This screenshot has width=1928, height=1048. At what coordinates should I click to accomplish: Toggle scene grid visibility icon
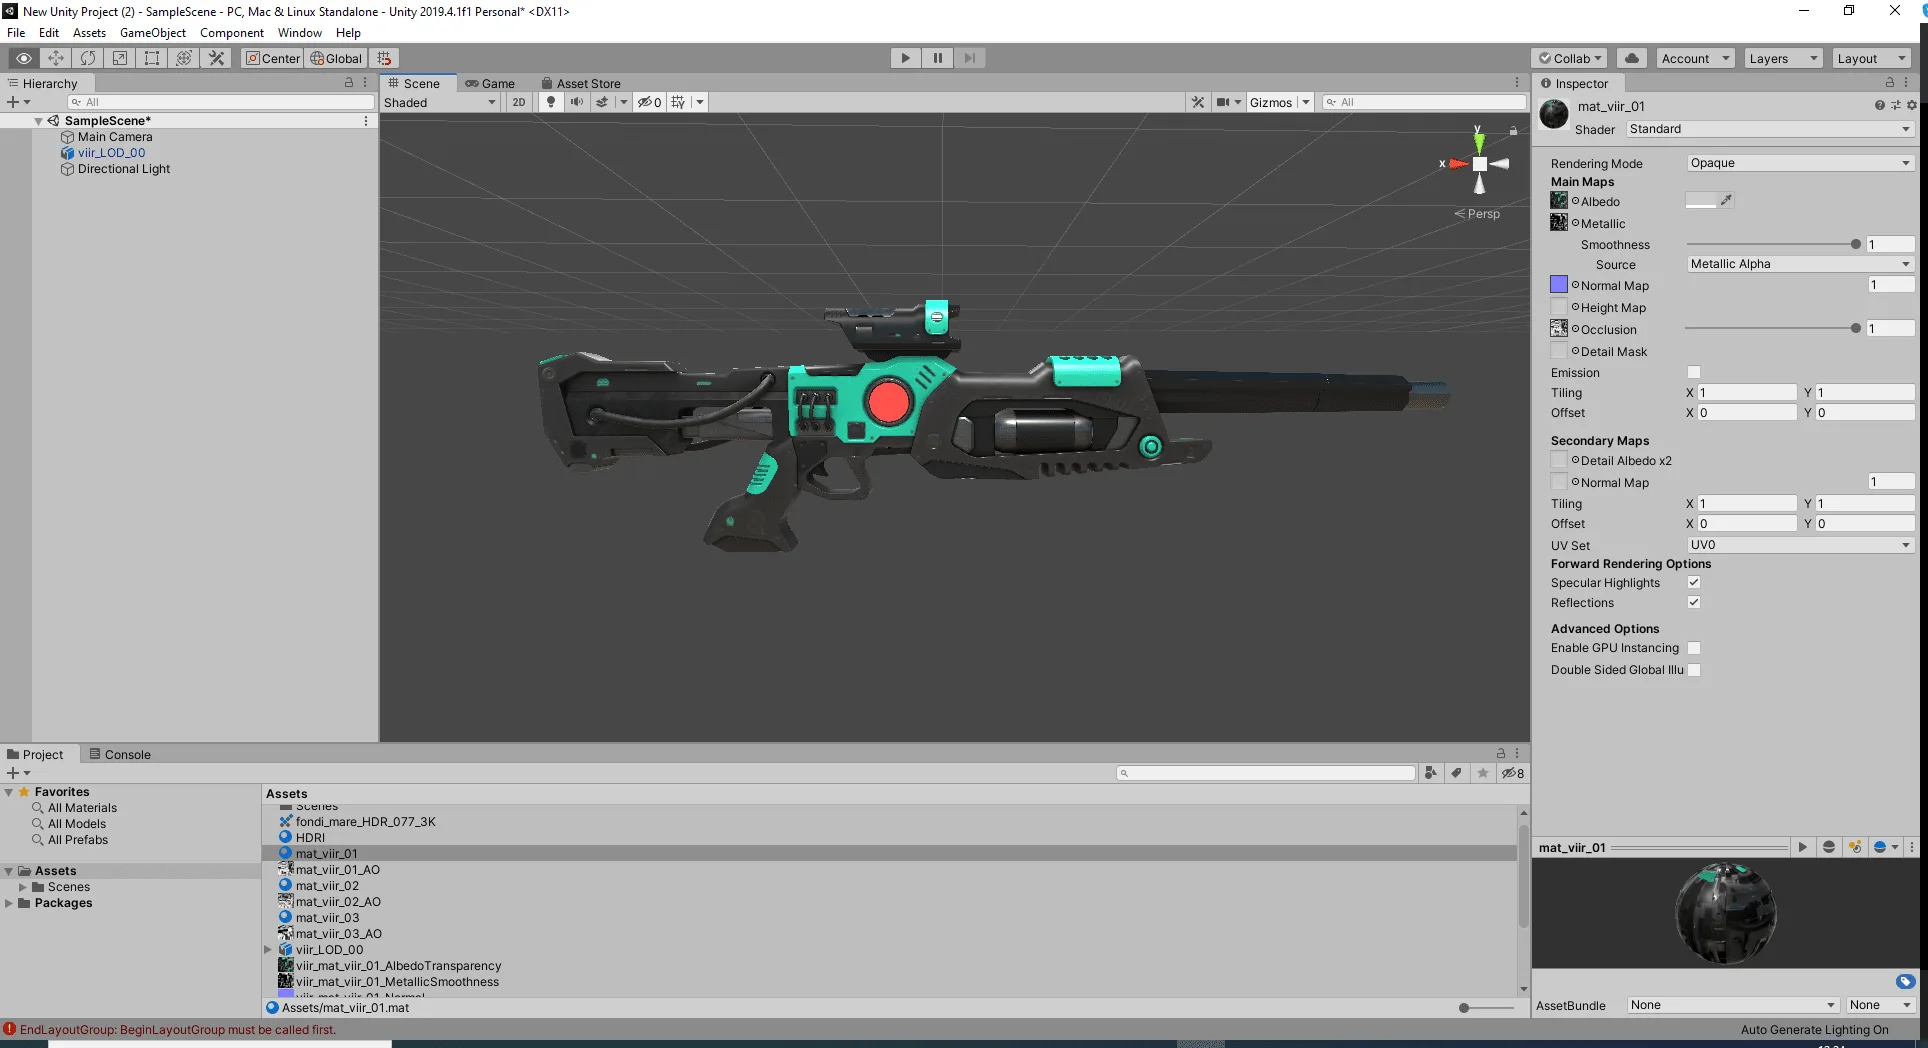tap(679, 102)
